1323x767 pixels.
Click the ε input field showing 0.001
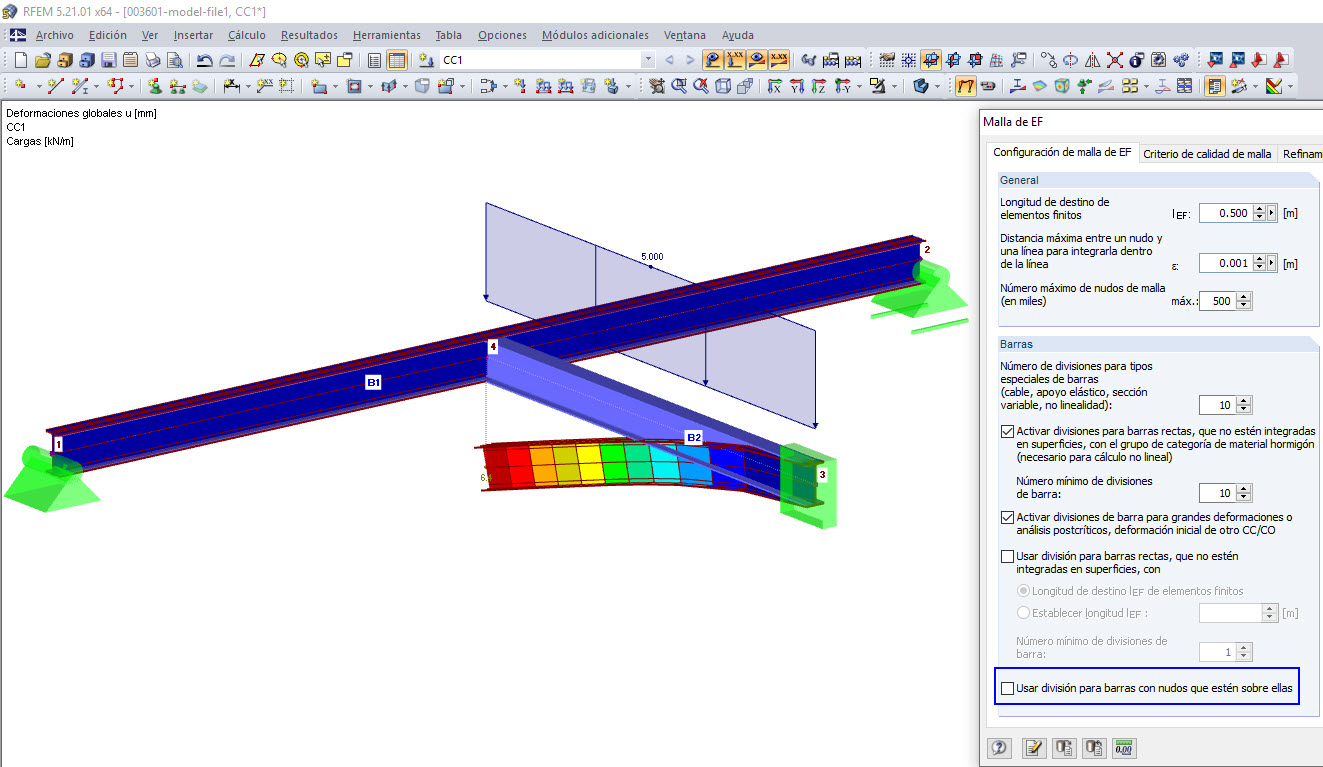pos(1225,263)
